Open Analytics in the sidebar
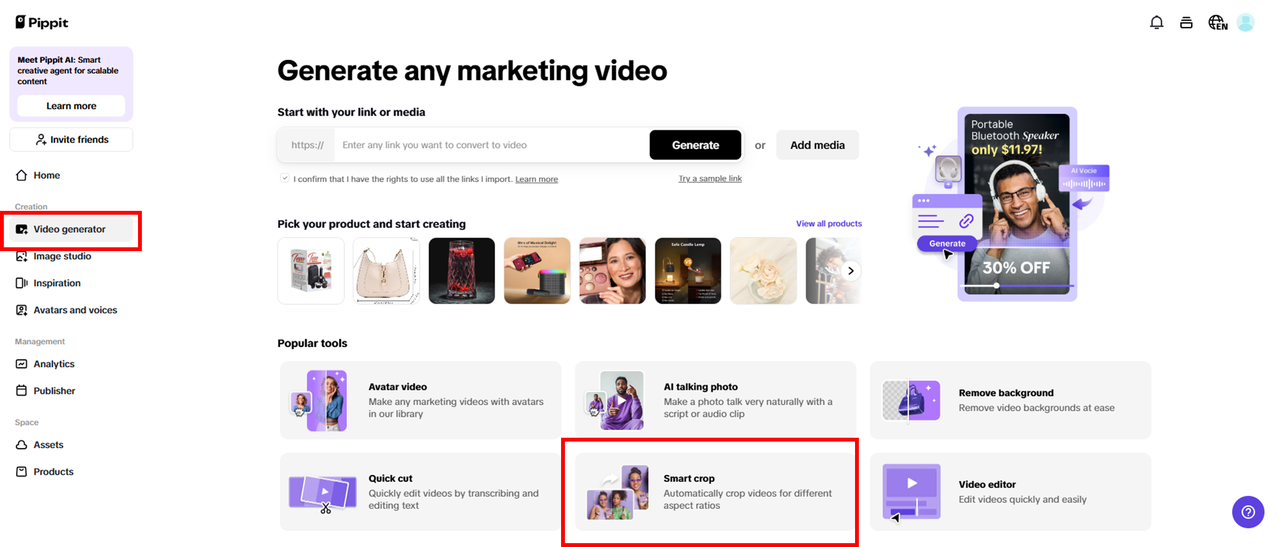This screenshot has width=1280, height=547. point(71,364)
